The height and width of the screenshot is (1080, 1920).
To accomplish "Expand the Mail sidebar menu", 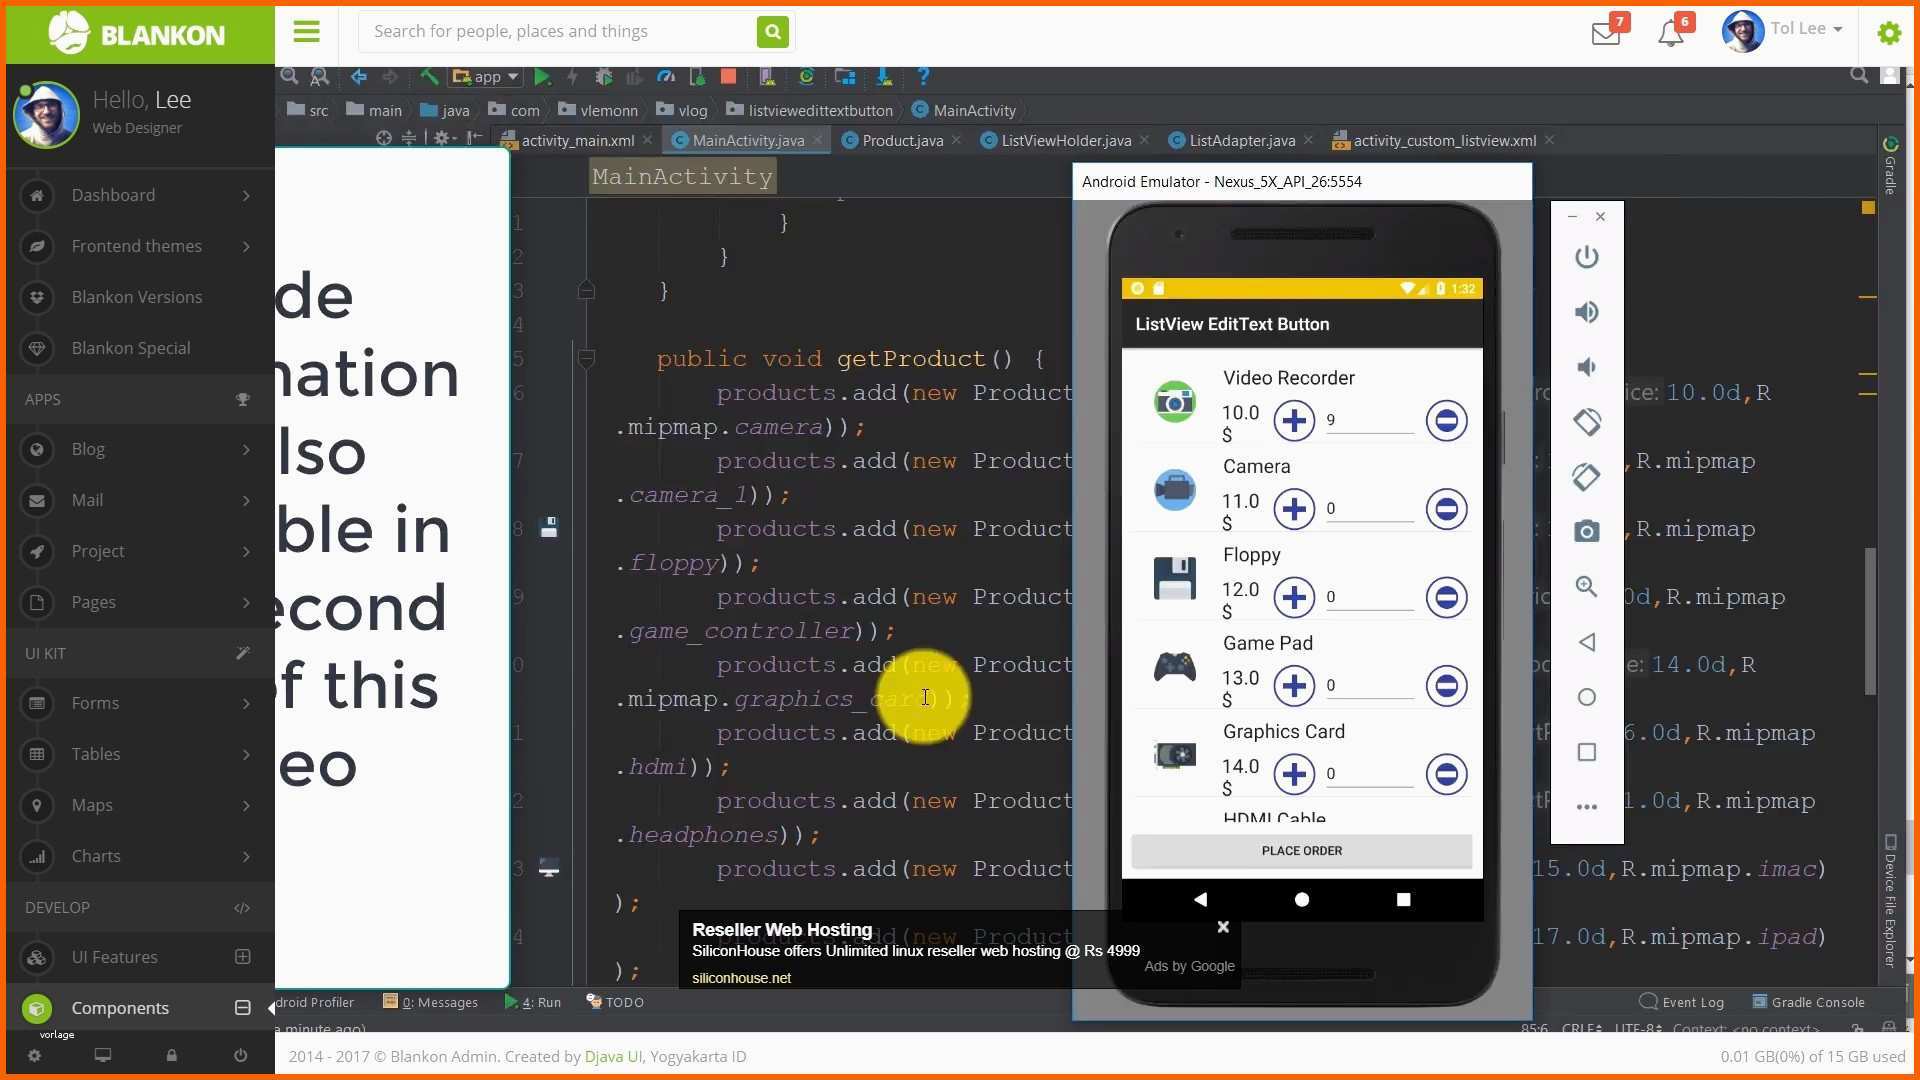I will pyautogui.click(x=140, y=500).
